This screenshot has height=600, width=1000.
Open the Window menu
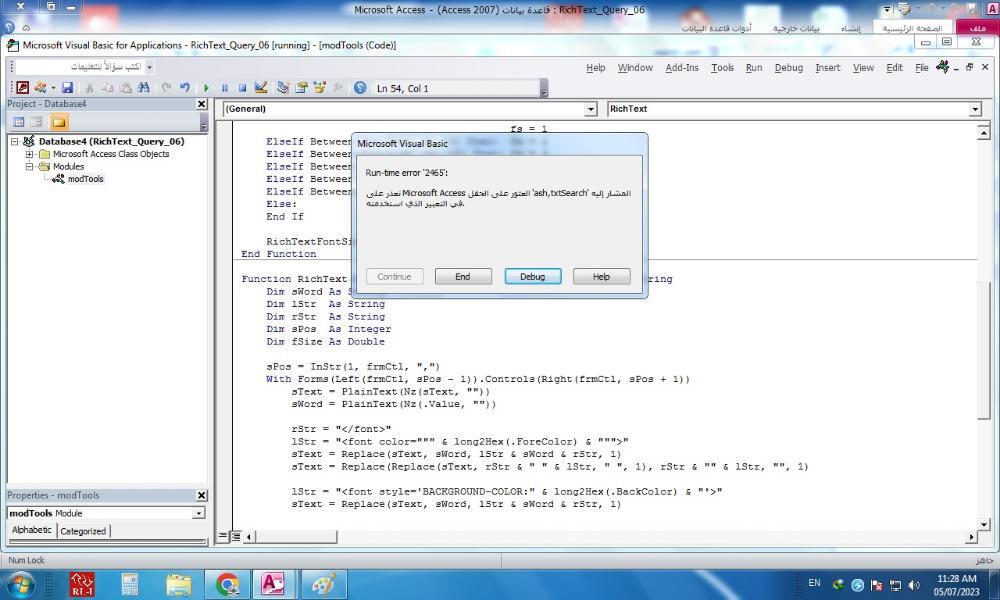(x=635, y=68)
